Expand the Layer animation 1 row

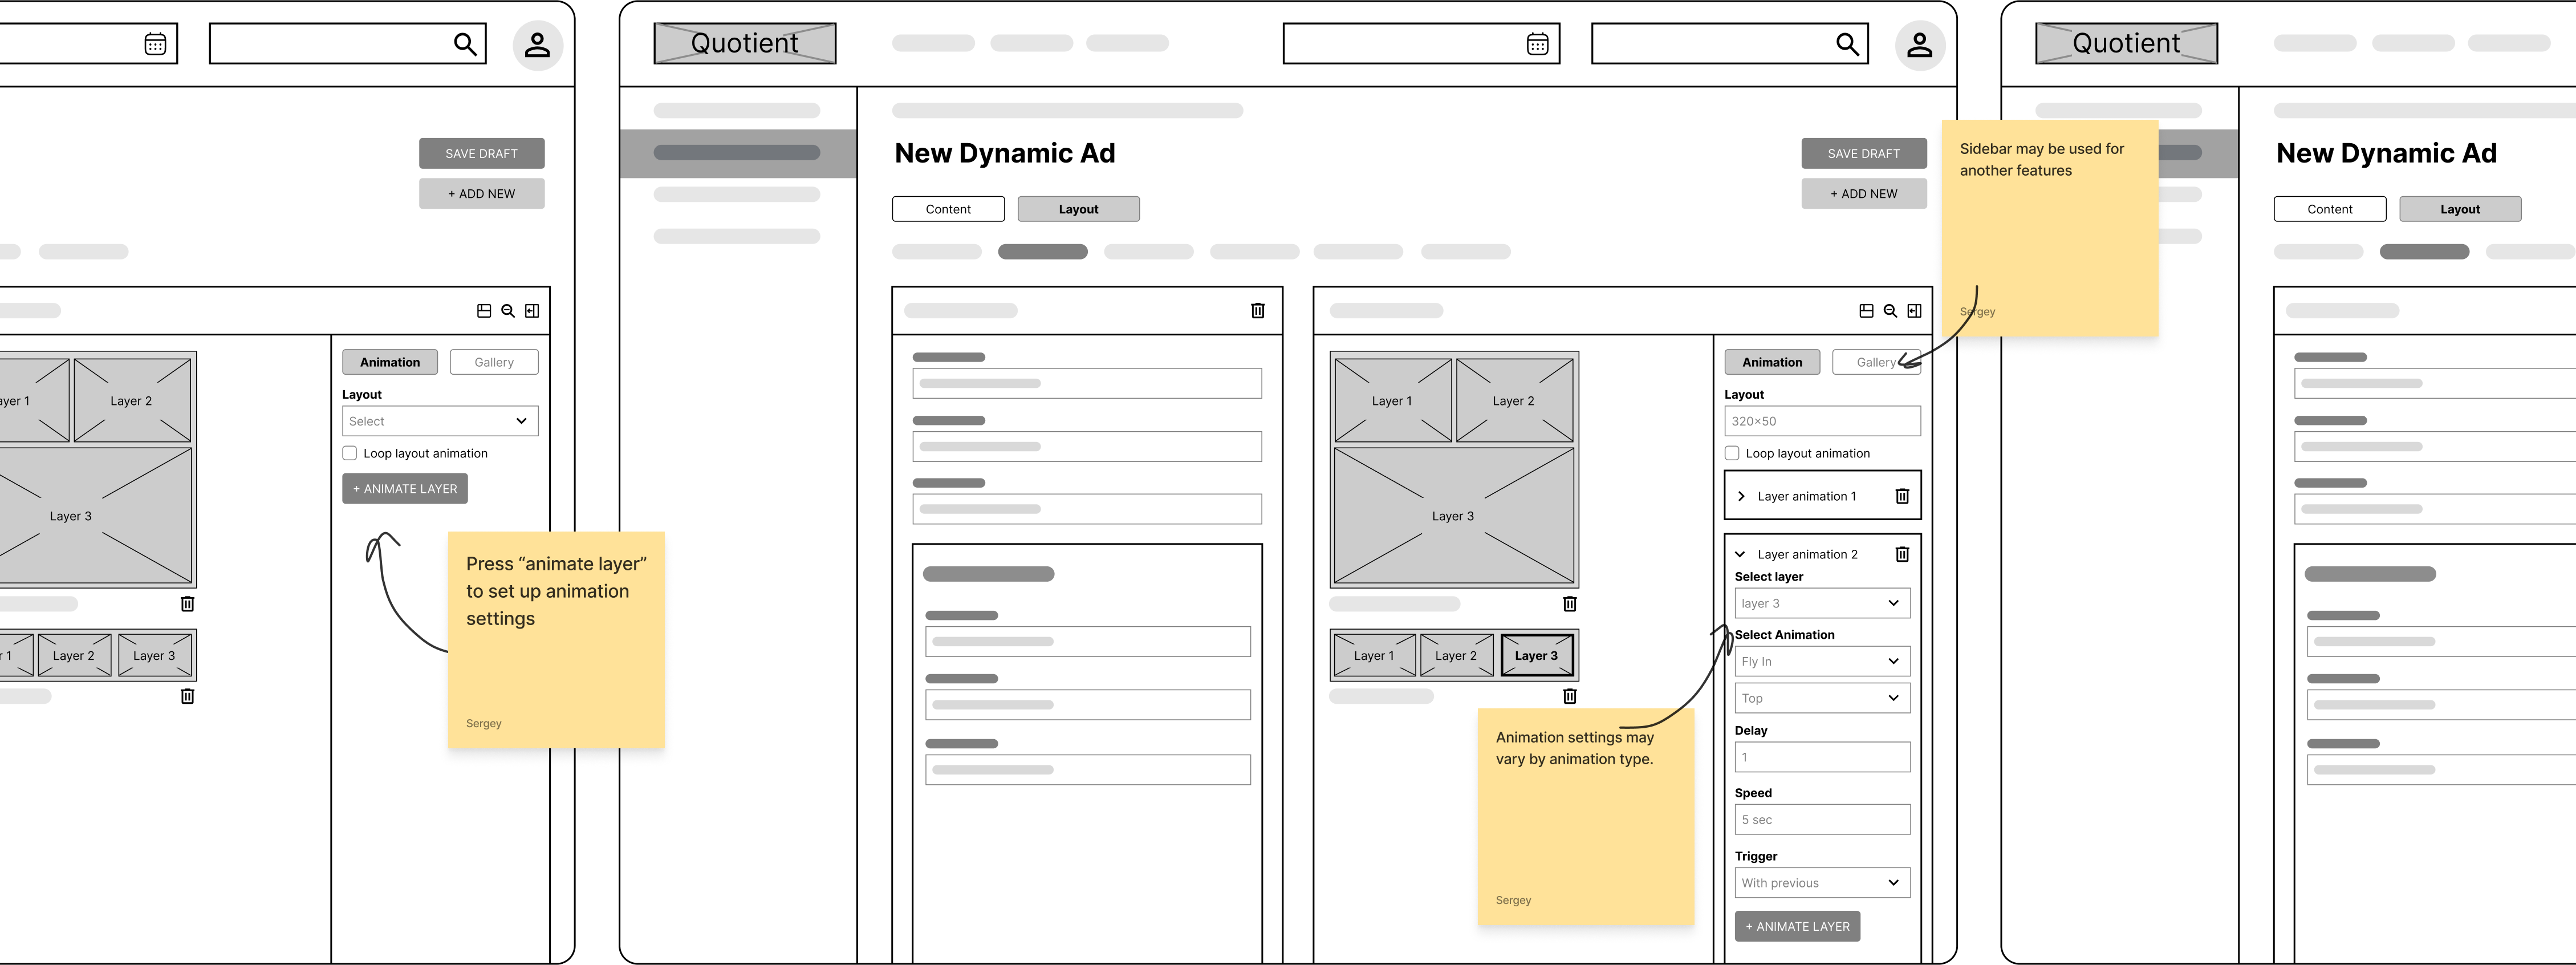1741,496
